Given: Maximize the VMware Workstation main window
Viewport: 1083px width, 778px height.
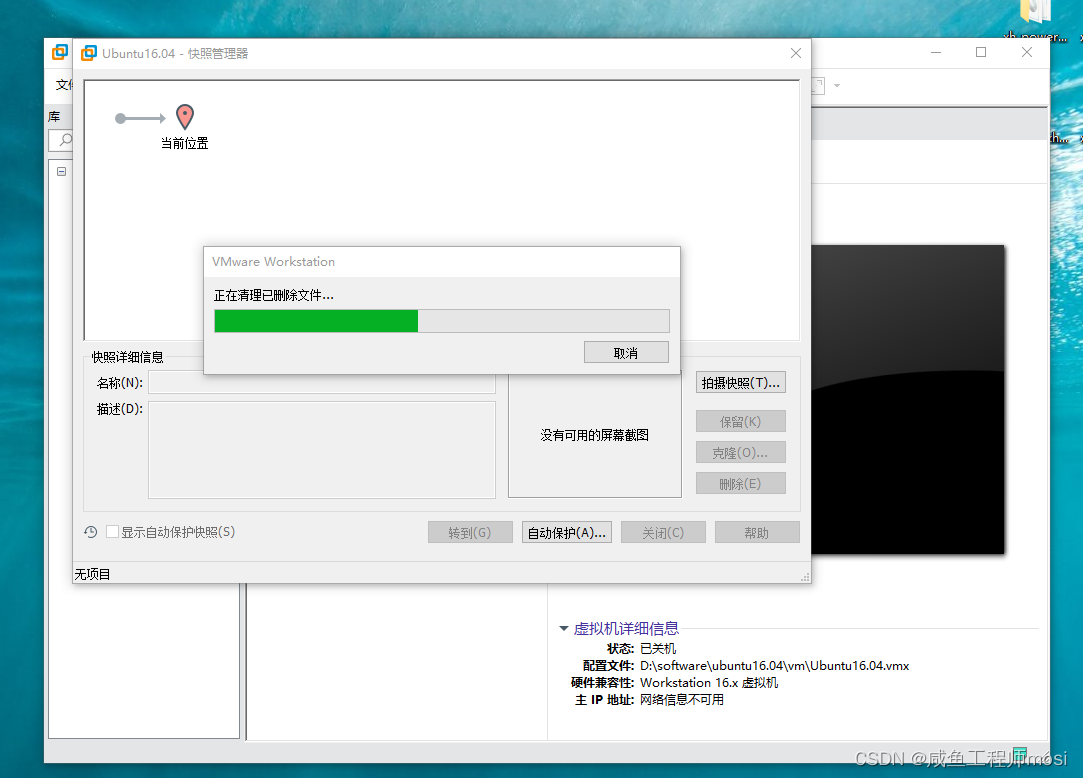Looking at the screenshot, I should 981,53.
